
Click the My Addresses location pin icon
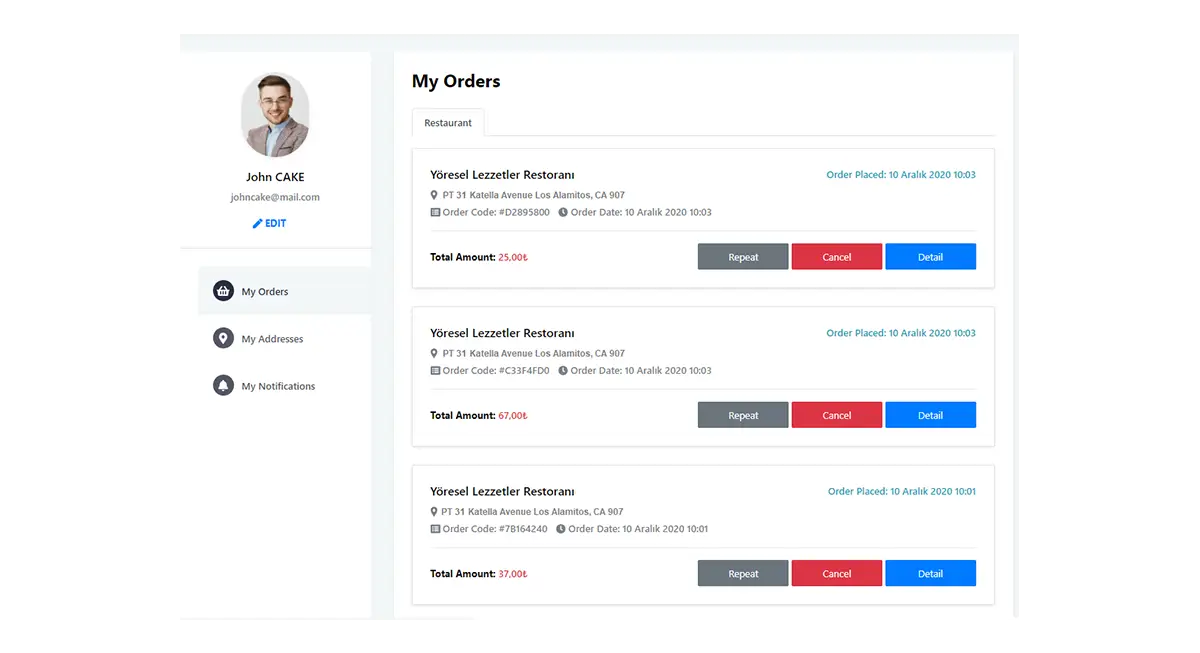224,338
